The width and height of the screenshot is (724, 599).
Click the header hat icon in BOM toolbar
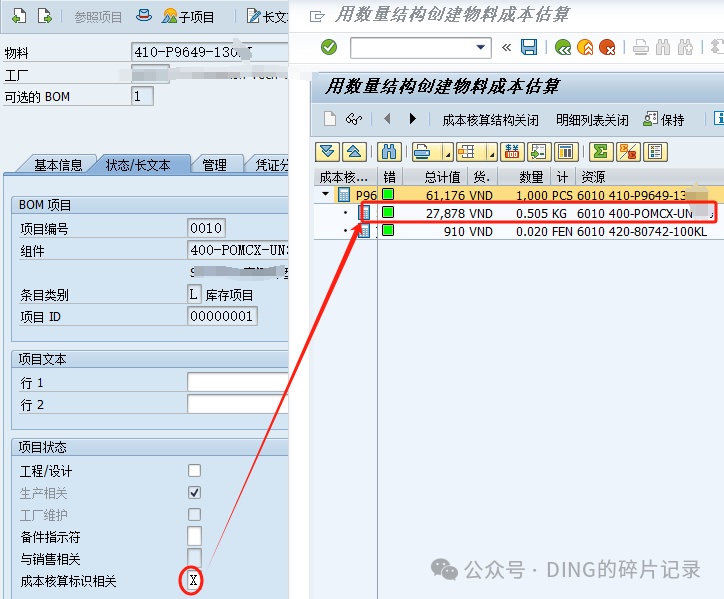click(144, 16)
